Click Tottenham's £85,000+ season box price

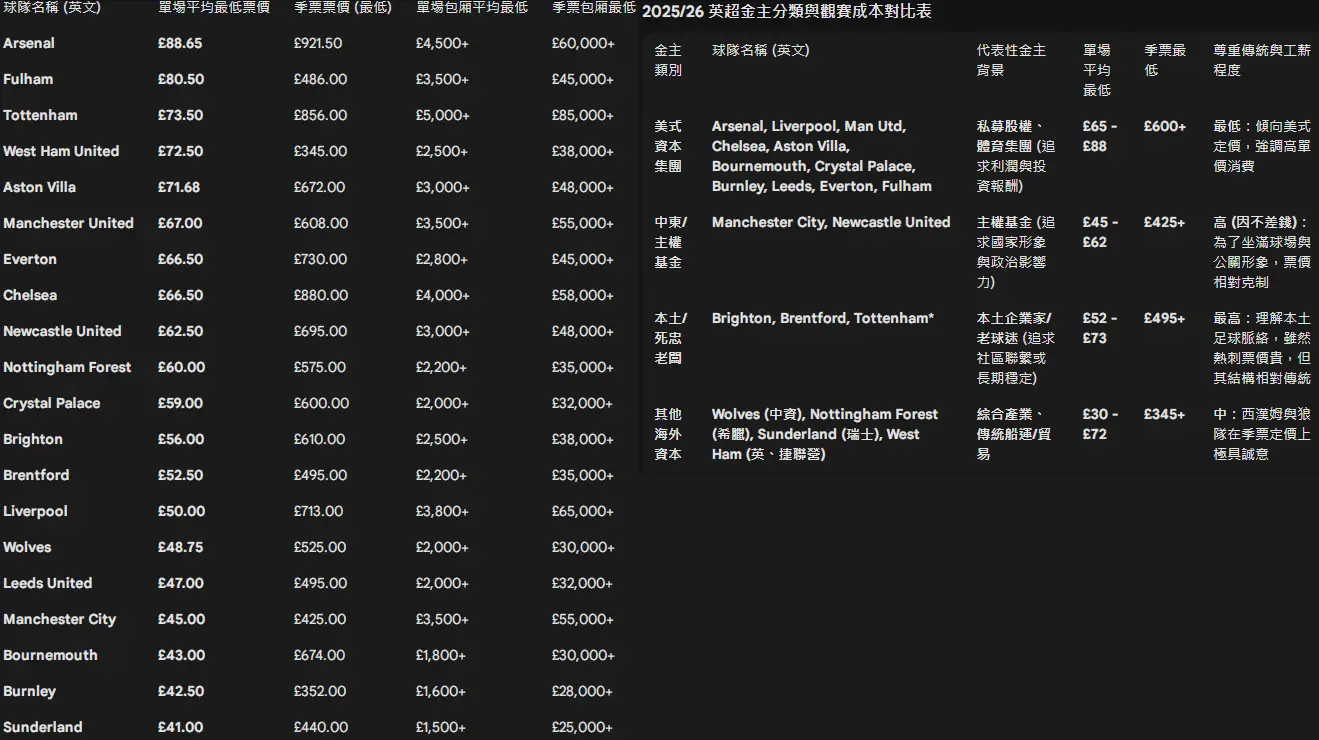(582, 115)
